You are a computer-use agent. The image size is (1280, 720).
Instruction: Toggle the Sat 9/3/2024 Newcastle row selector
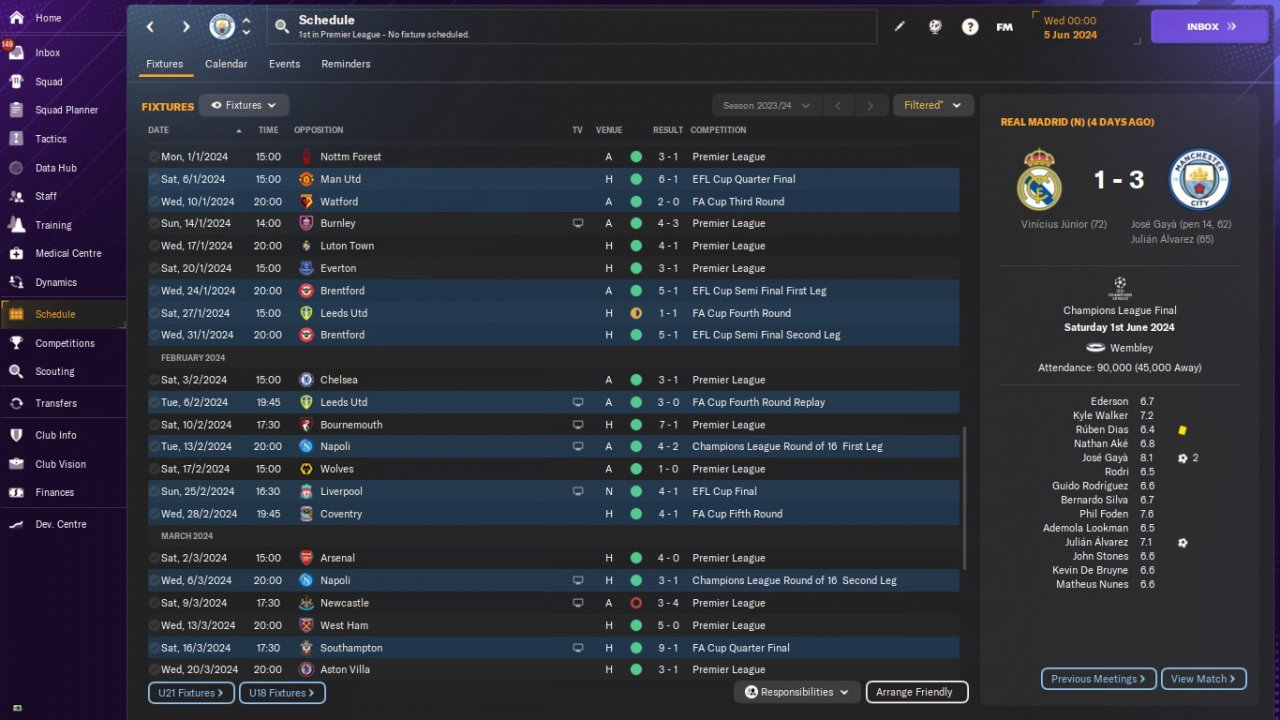coord(154,603)
